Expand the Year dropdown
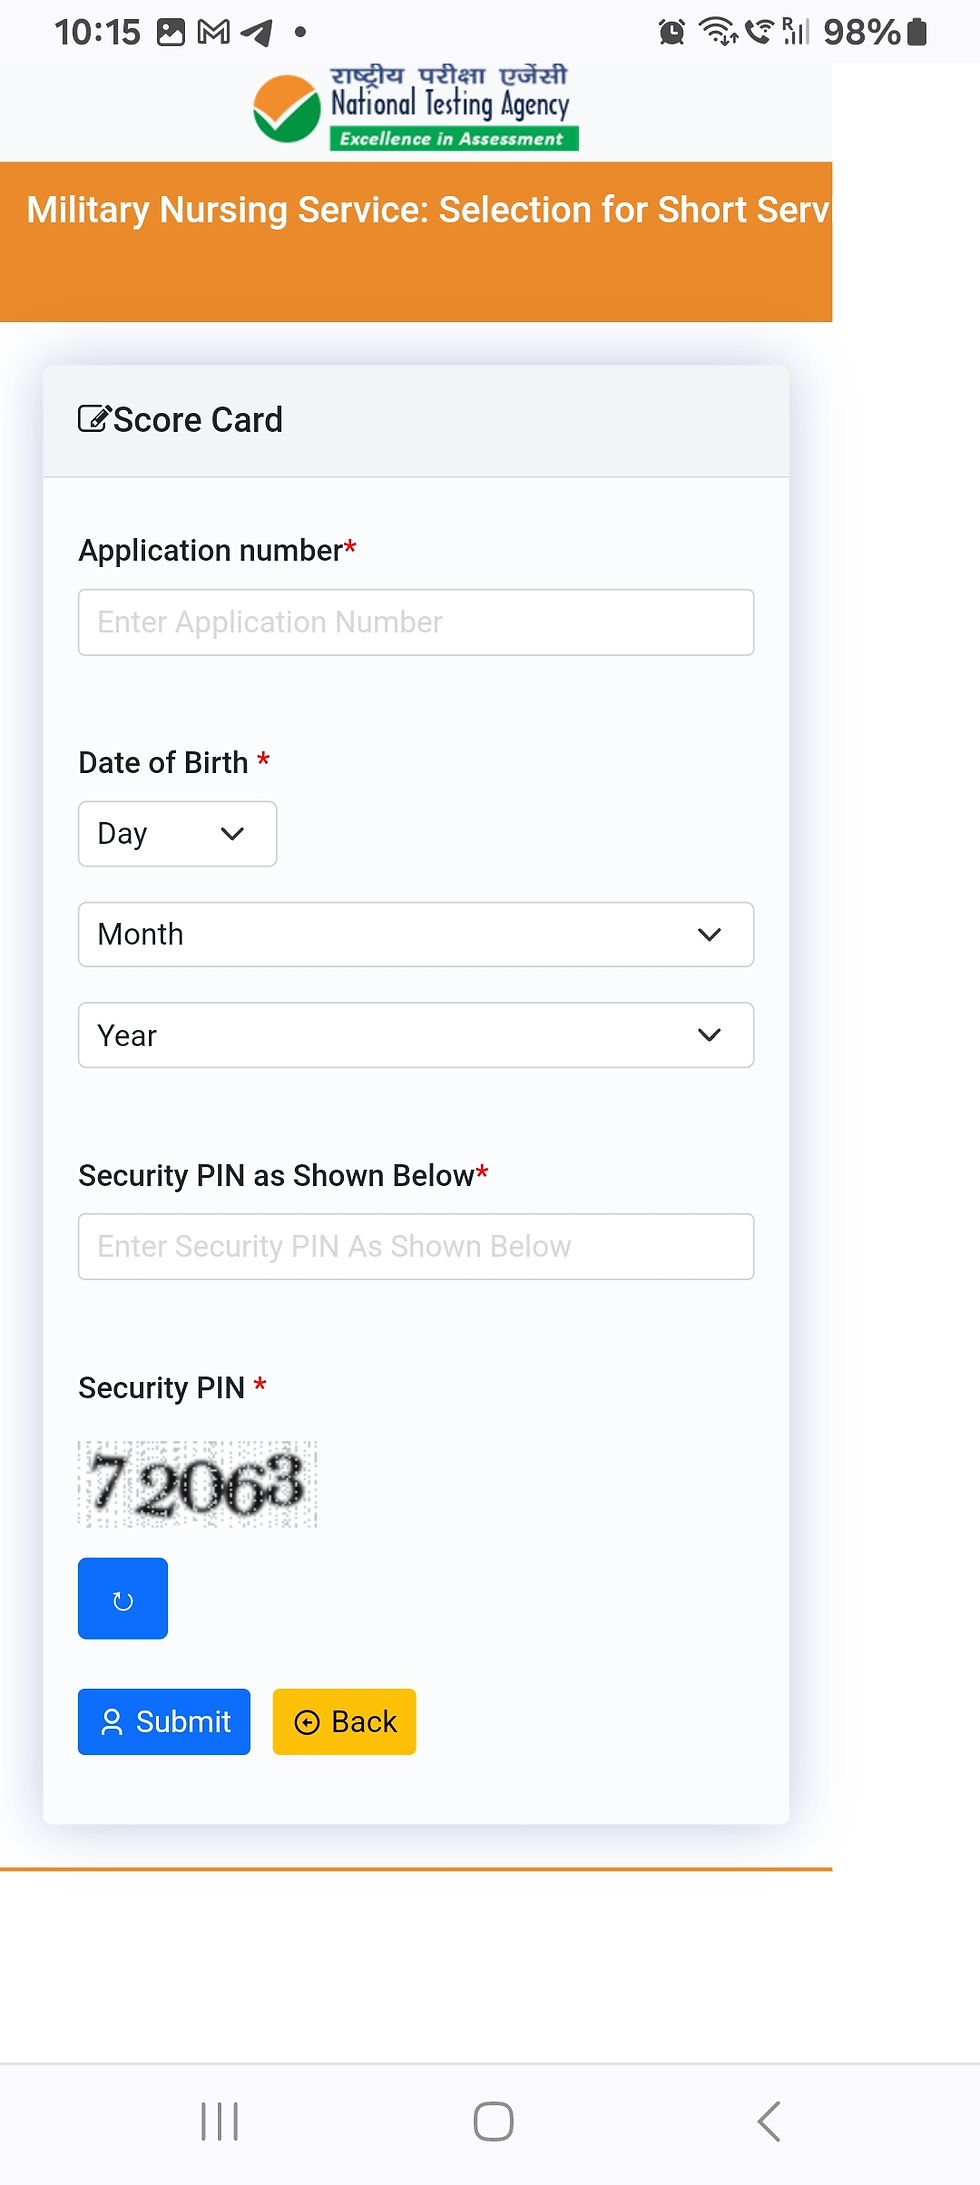The width and height of the screenshot is (980, 2185). [416, 1035]
